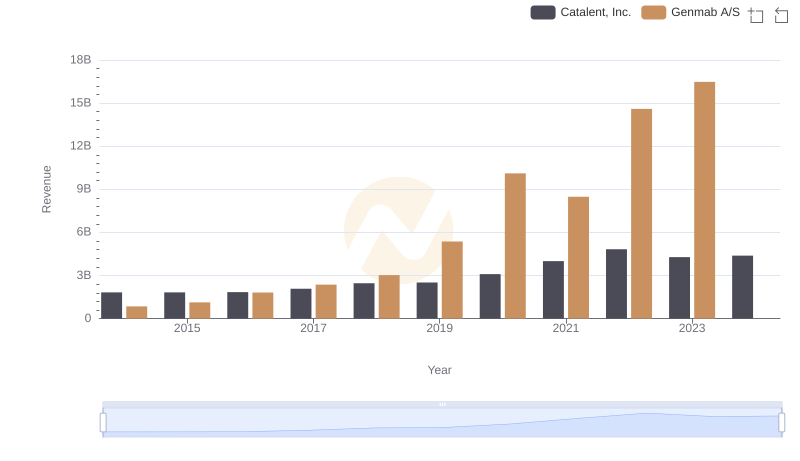Click the zoom slider's top drag bar
Viewport: 800px width, 461px height.
442,404
